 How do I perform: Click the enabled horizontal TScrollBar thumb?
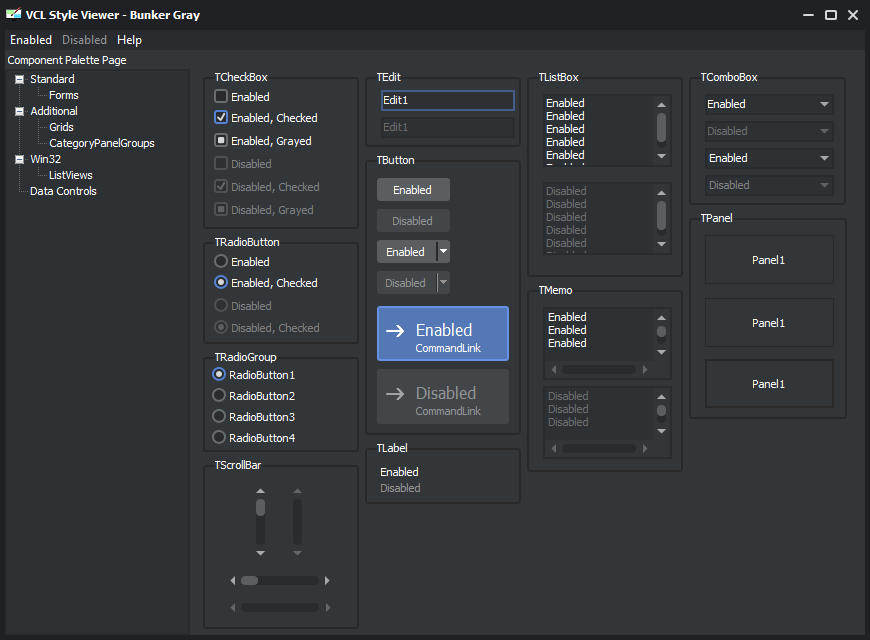[x=250, y=581]
